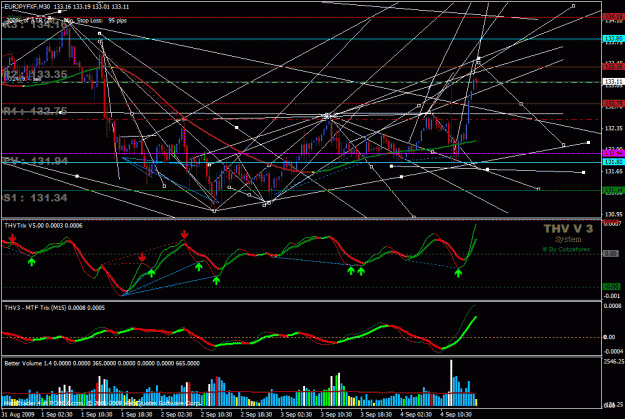Click the magenta 131.94 price tag
This screenshot has width=625, height=419.
tap(613, 153)
